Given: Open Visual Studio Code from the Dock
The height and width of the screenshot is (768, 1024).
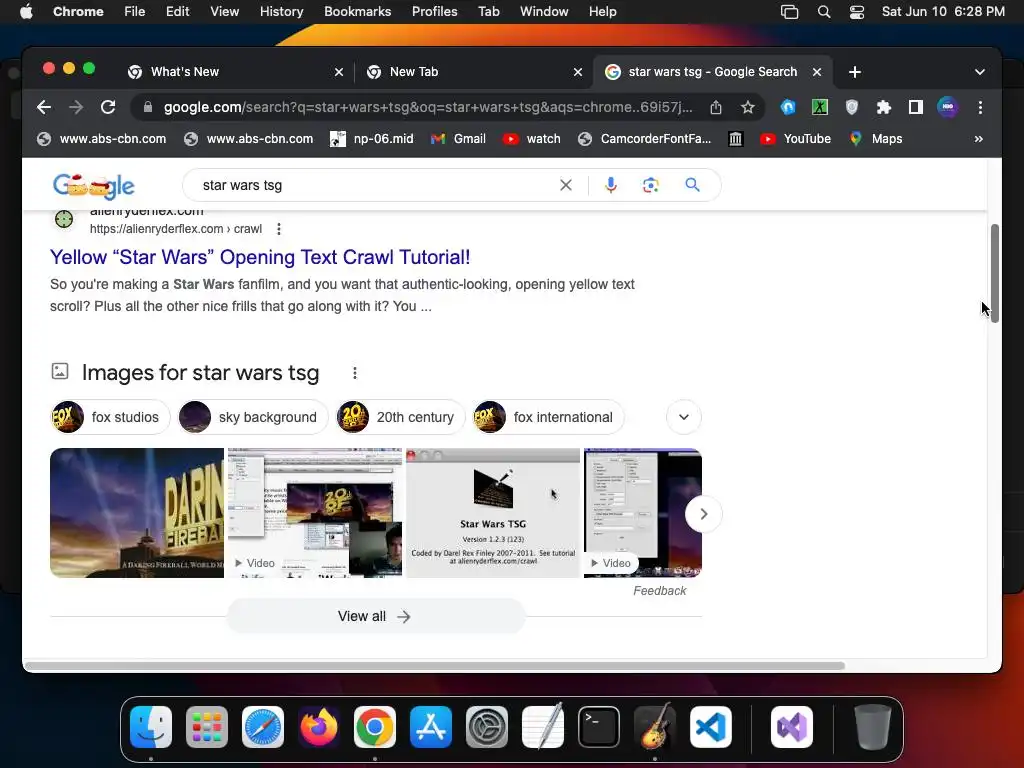Looking at the screenshot, I should point(711,727).
